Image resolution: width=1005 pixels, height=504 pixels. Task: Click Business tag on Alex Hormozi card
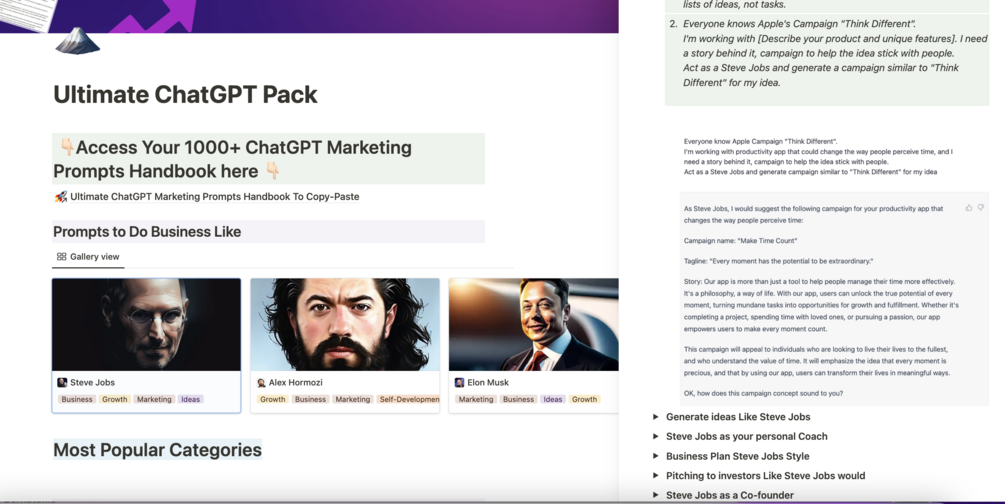(x=310, y=399)
